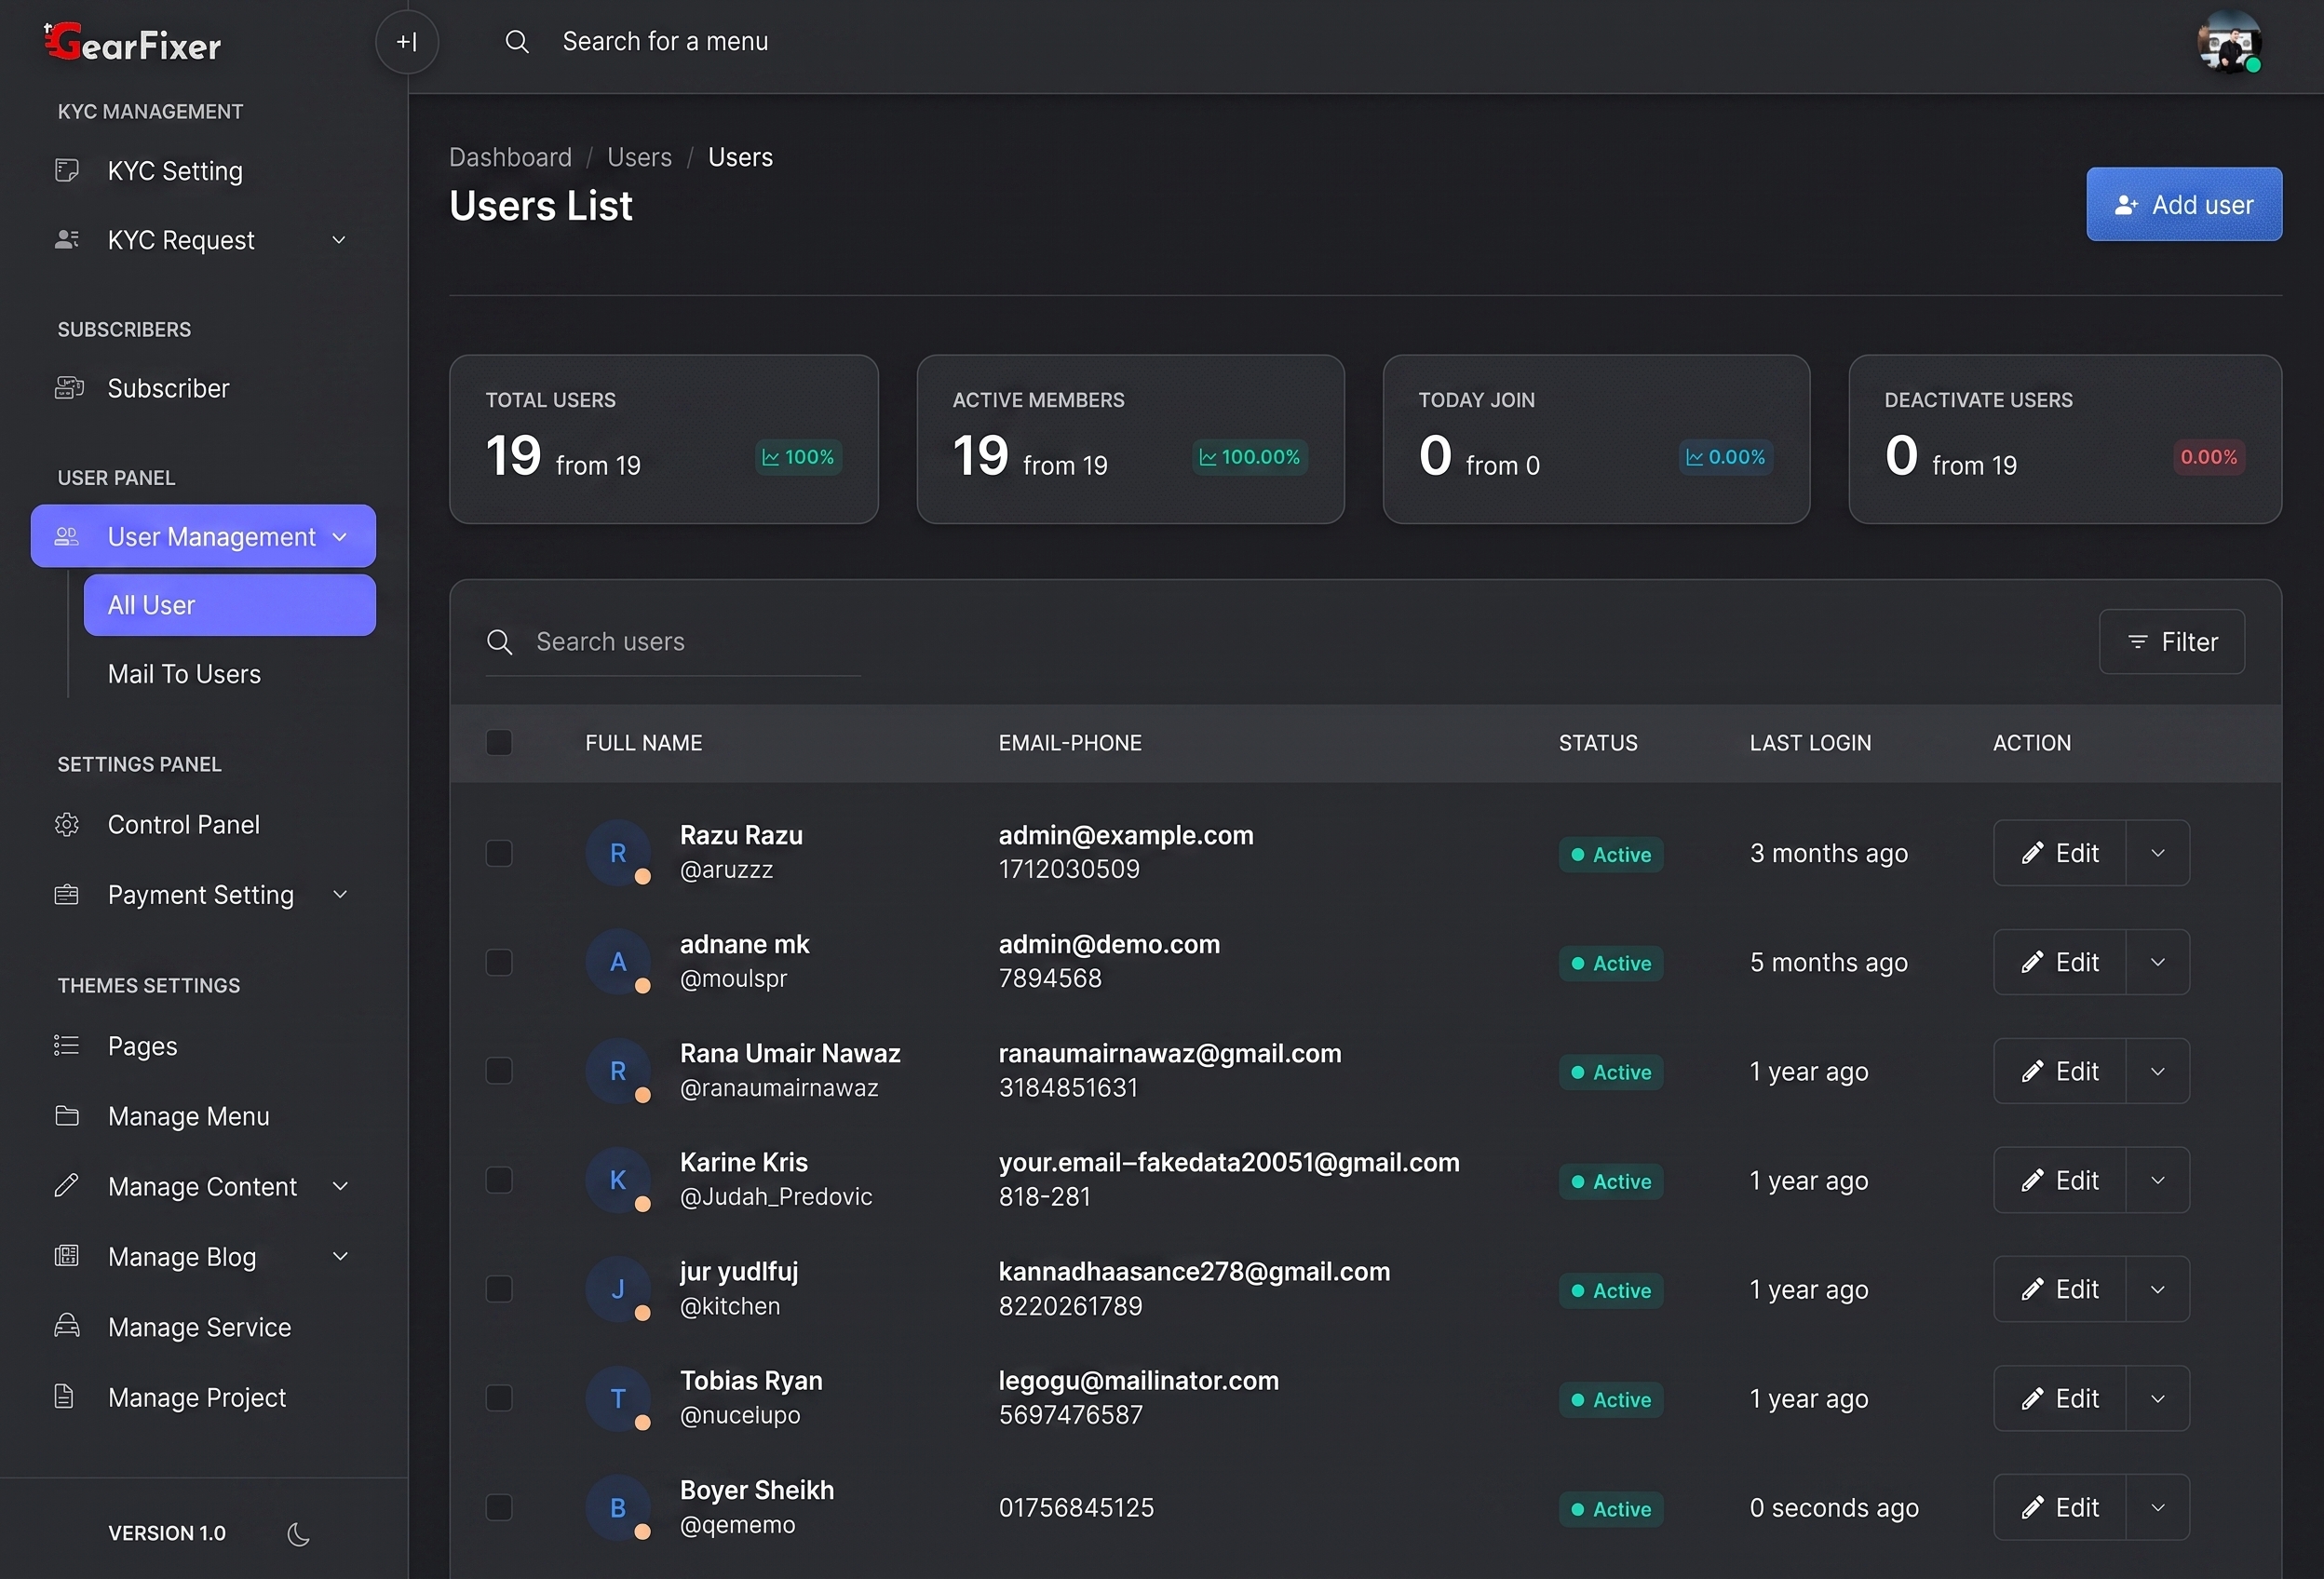This screenshot has width=2324, height=1579.
Task: Open action dropdown arrow for Razu Razu
Action: 2157,853
